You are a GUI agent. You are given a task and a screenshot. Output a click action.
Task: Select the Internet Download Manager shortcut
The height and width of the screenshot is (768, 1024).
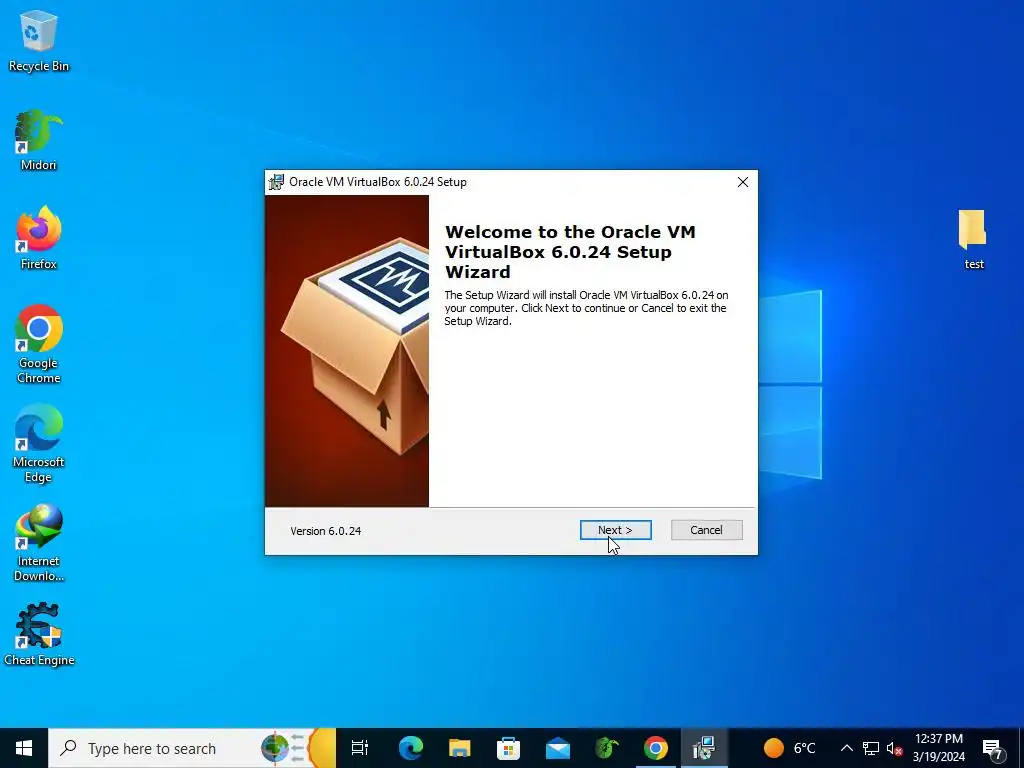click(39, 543)
